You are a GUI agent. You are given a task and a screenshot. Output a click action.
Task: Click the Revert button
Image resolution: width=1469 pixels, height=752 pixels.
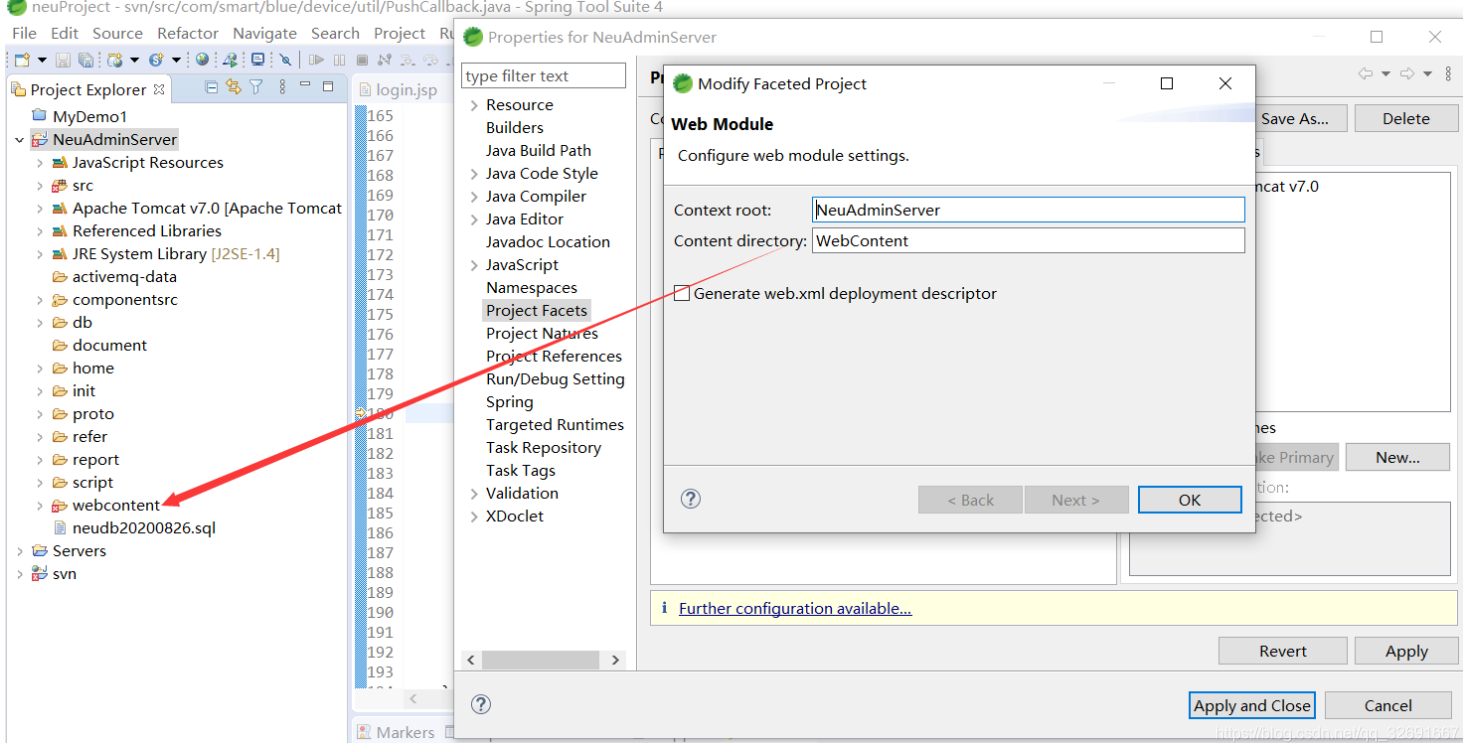coord(1283,651)
